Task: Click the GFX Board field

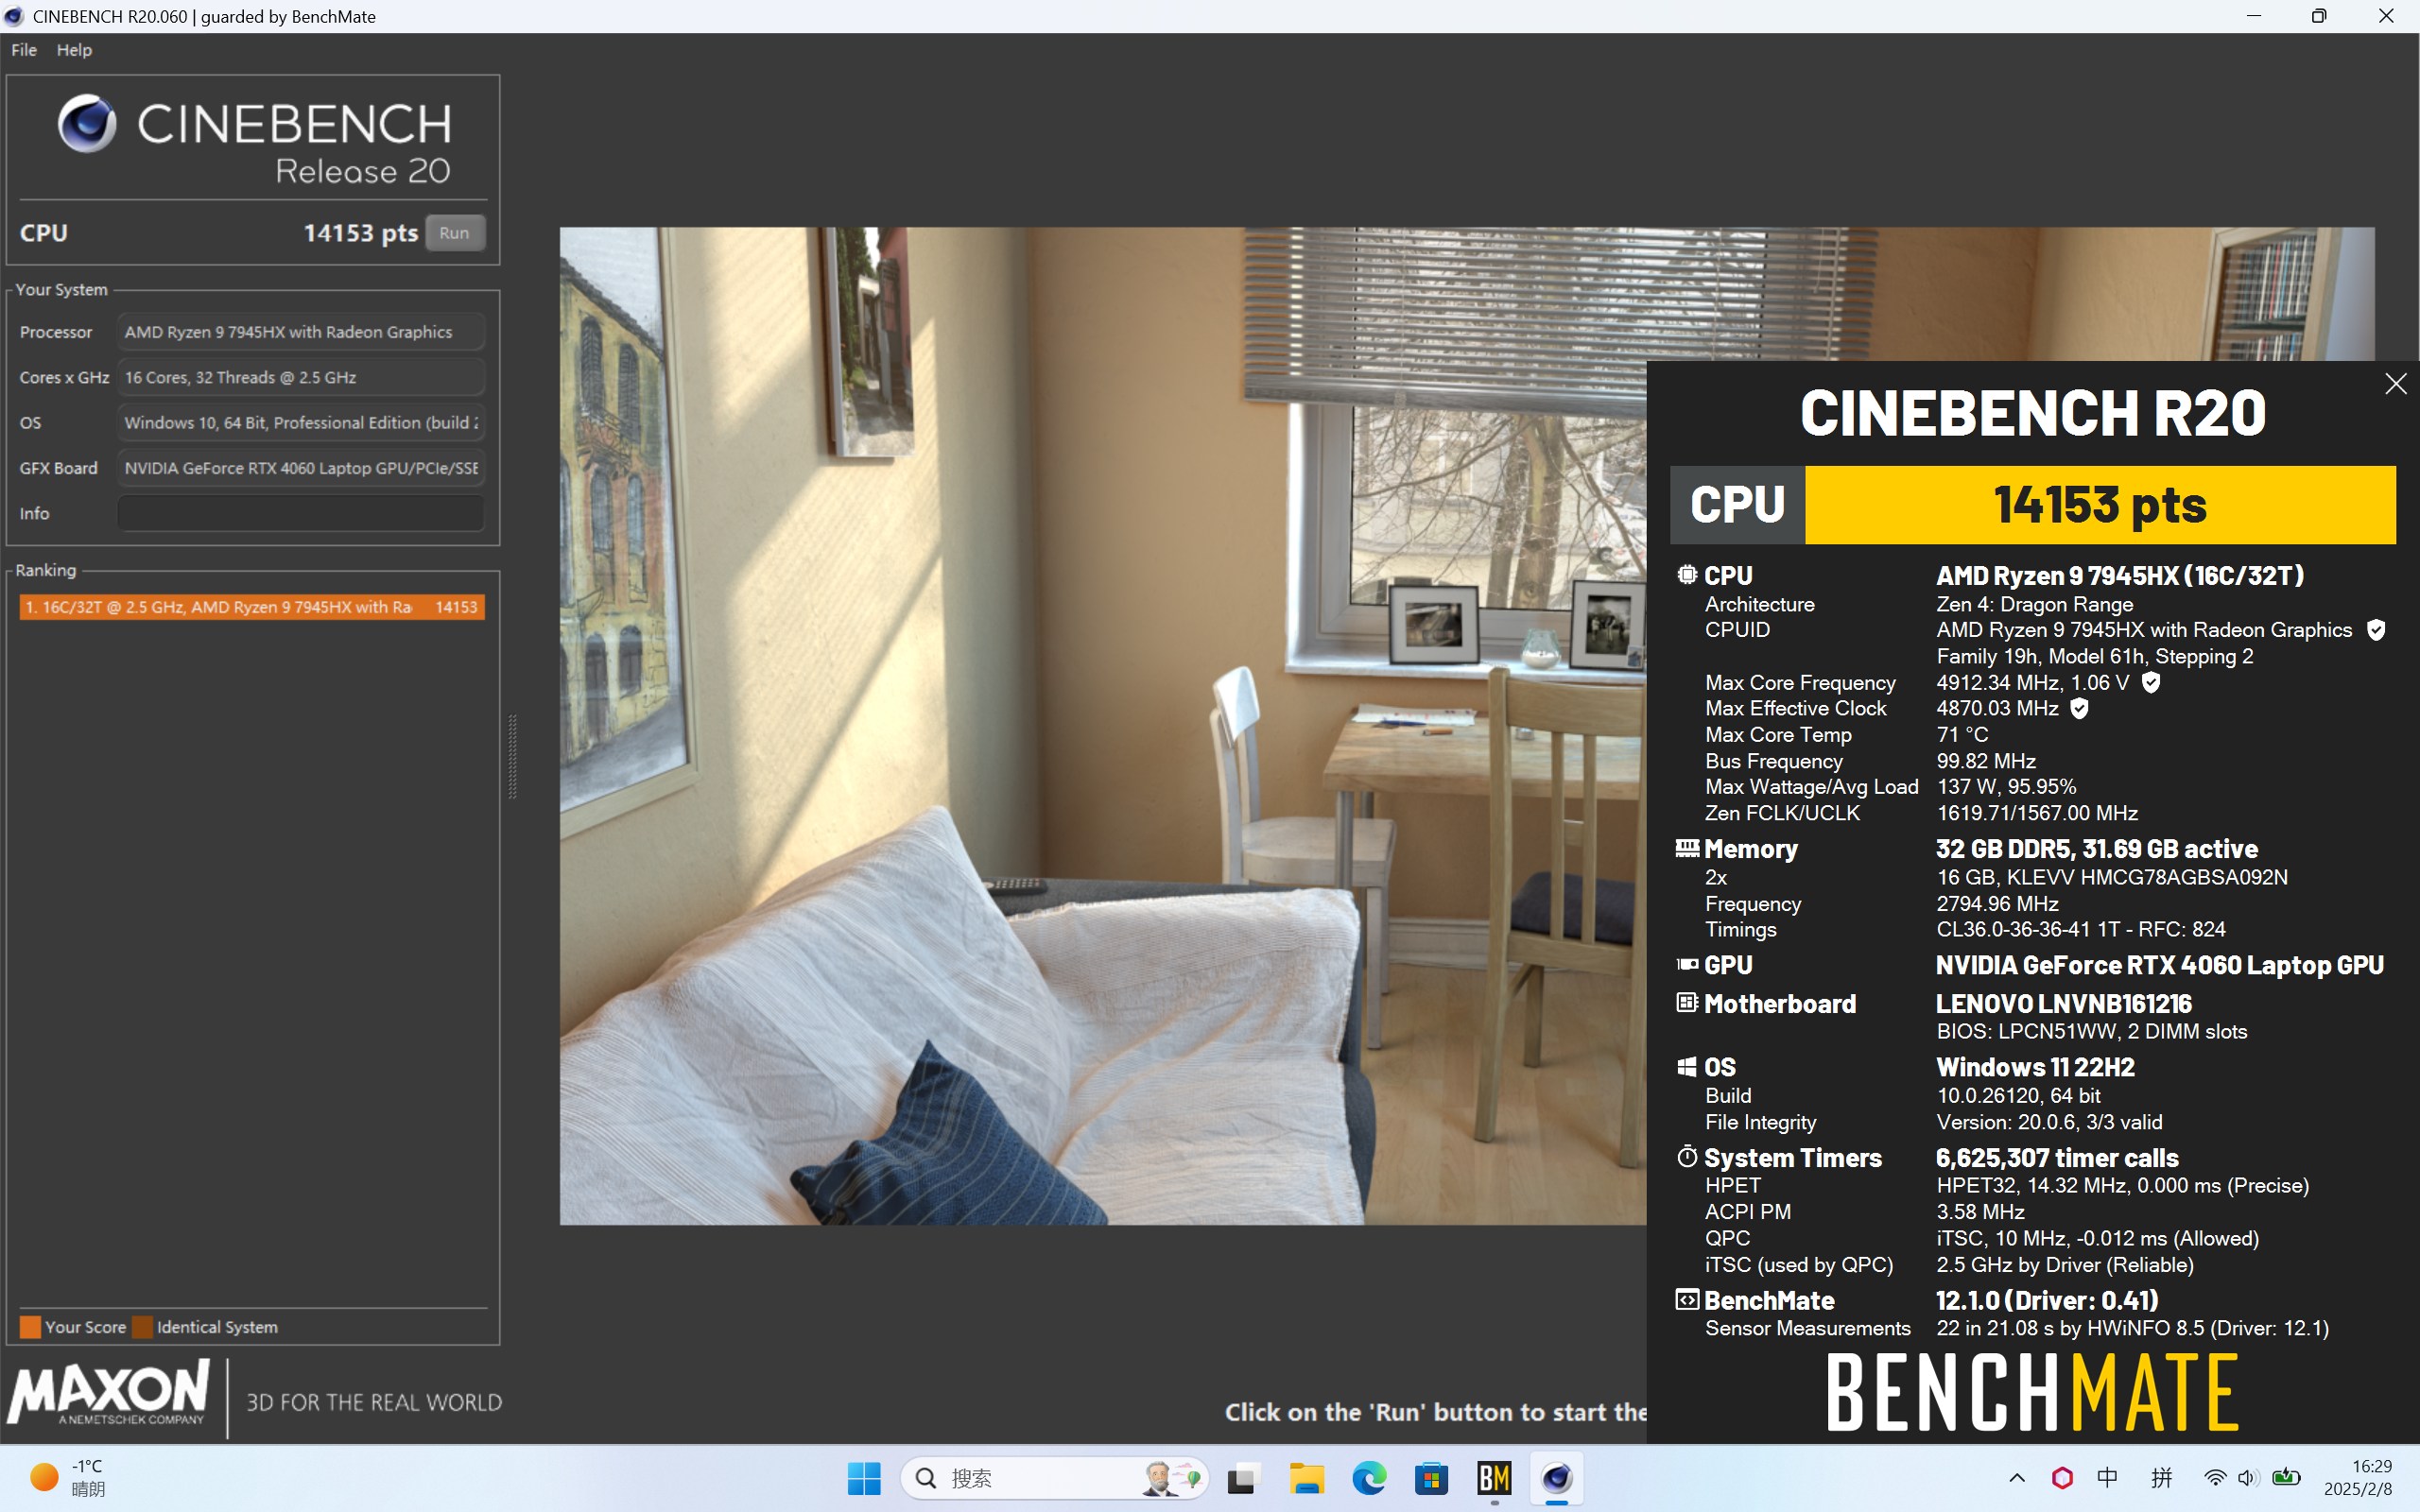Action: click(301, 468)
